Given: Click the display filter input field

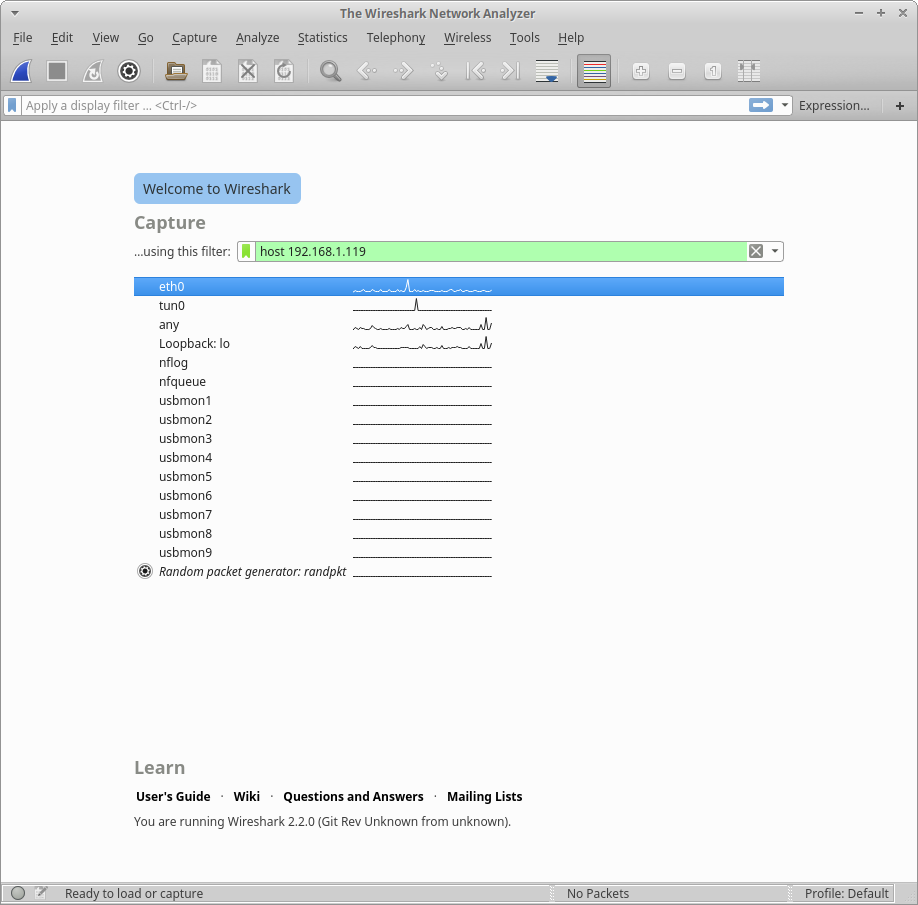Looking at the screenshot, I should point(385,105).
